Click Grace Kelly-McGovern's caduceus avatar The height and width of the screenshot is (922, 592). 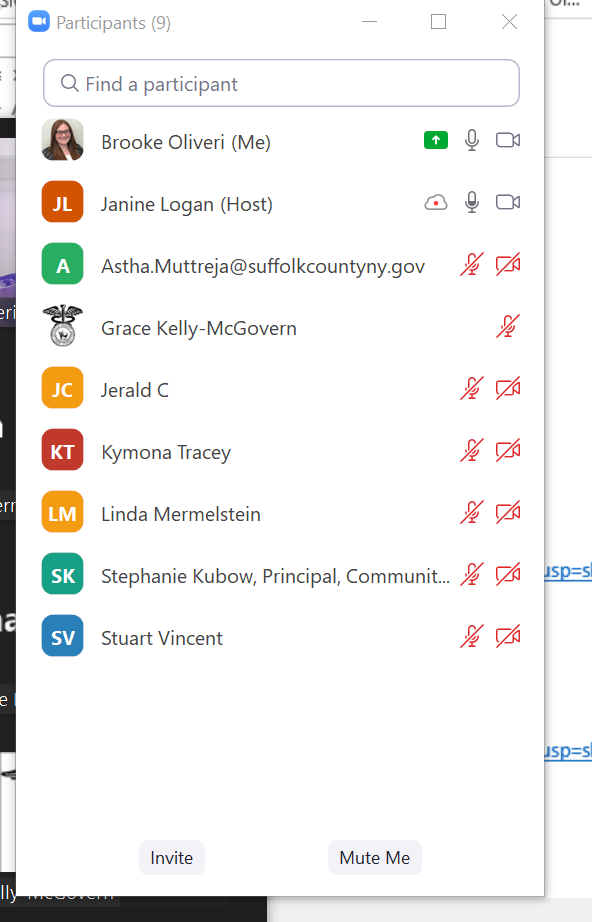click(x=62, y=326)
